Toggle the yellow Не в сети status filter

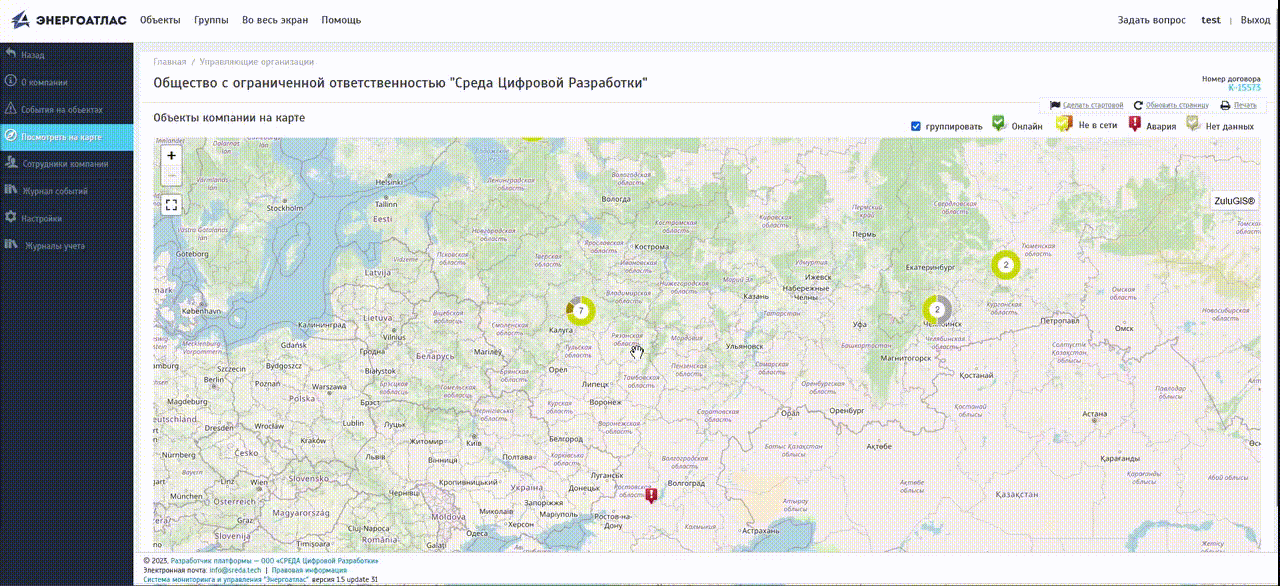[x=1064, y=124]
